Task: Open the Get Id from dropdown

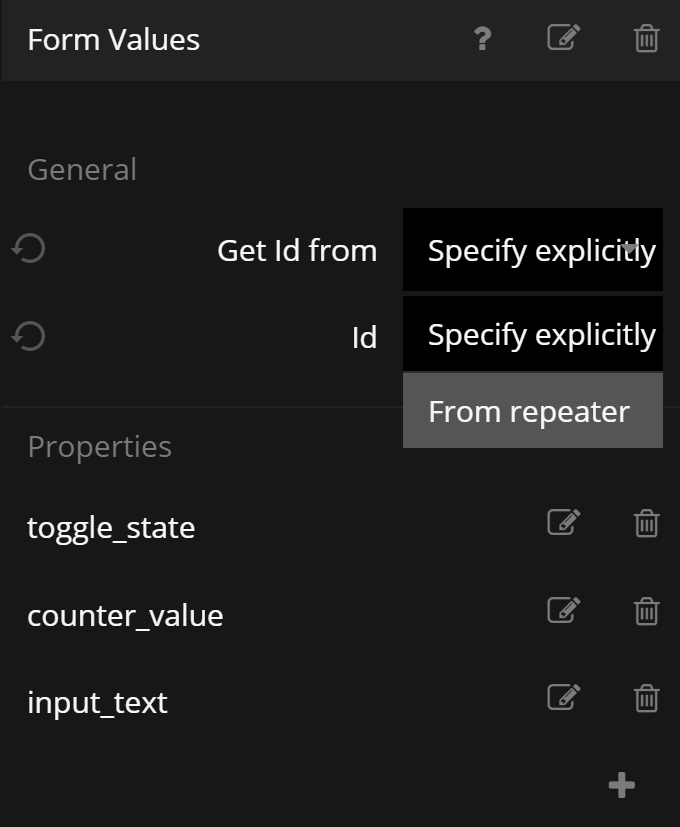Action: point(532,250)
